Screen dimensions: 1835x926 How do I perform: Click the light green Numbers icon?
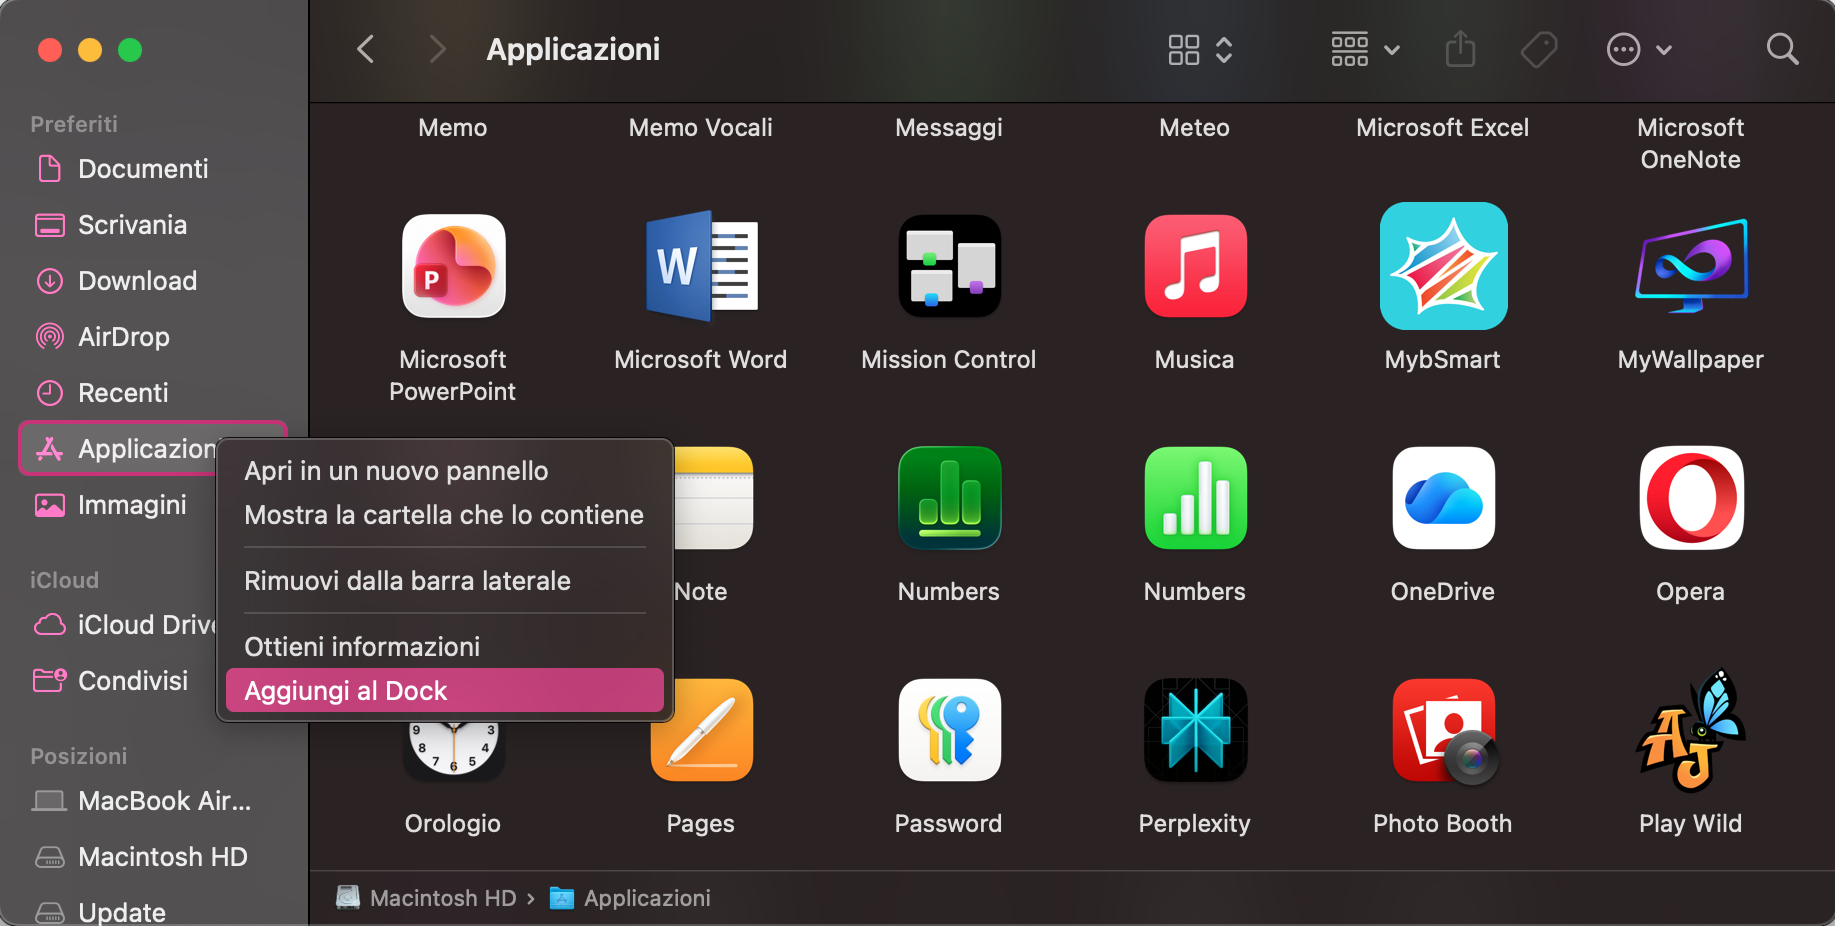(1195, 498)
